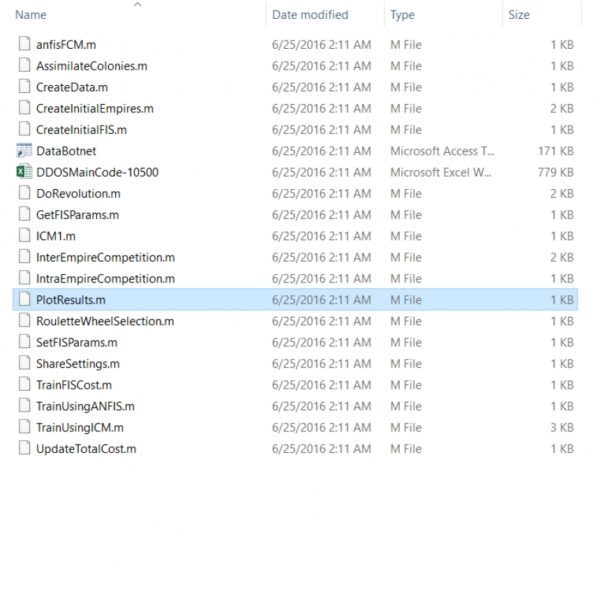
Task: Select the file name anfisFCM.m
Action: click(x=66, y=45)
